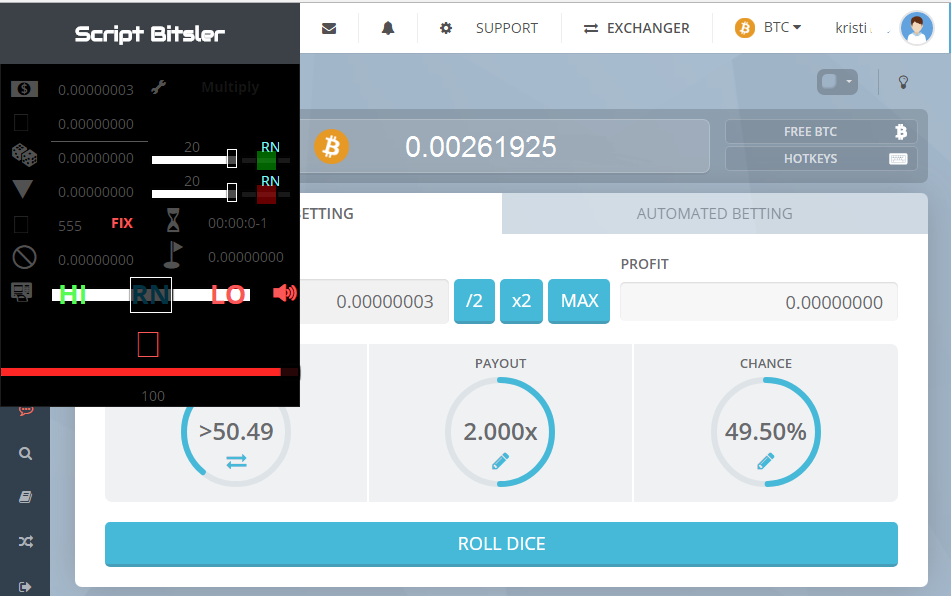Click the FREE BTC button
The image size is (951, 596).
pos(821,132)
